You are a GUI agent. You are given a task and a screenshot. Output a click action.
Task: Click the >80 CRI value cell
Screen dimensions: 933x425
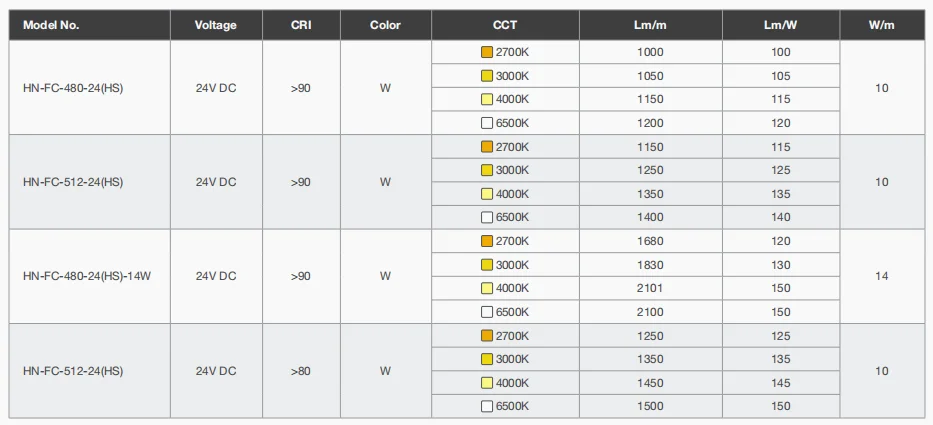[301, 371]
